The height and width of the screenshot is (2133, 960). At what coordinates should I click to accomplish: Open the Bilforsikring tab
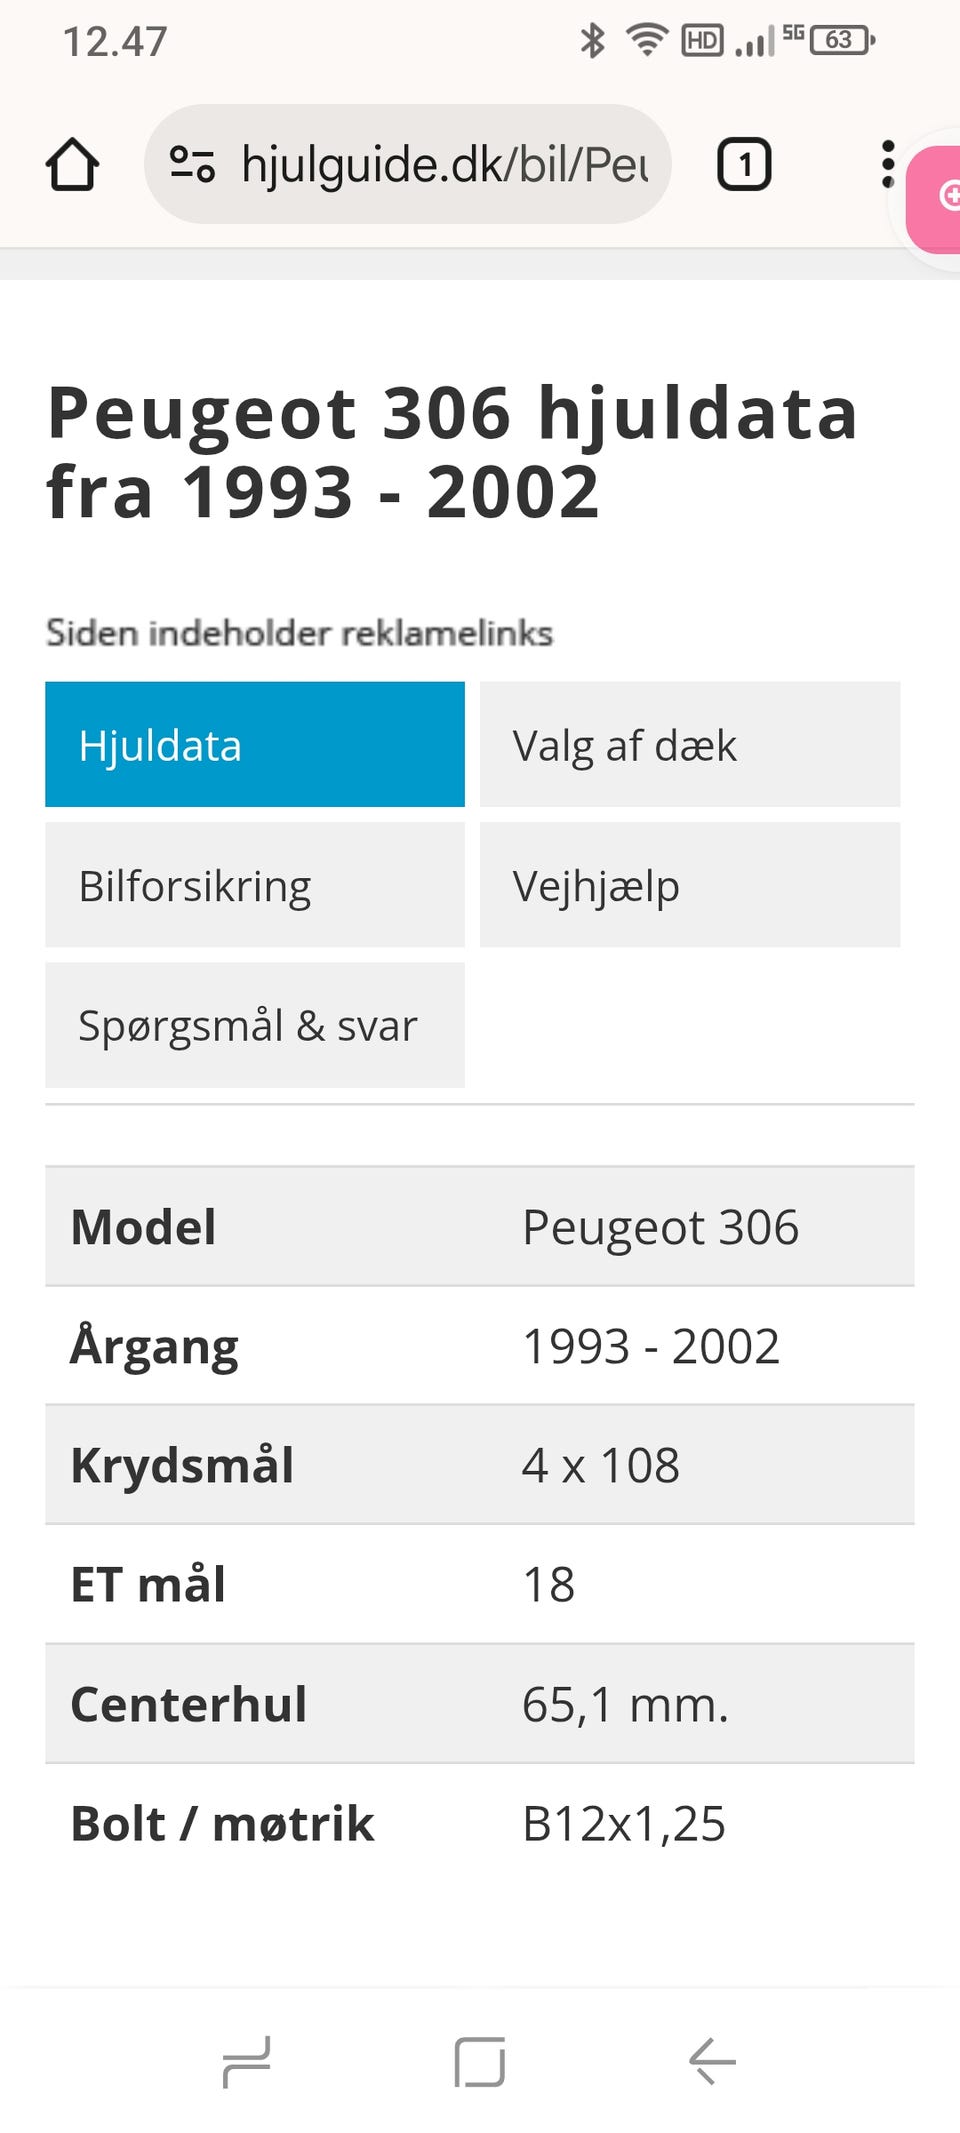255,885
